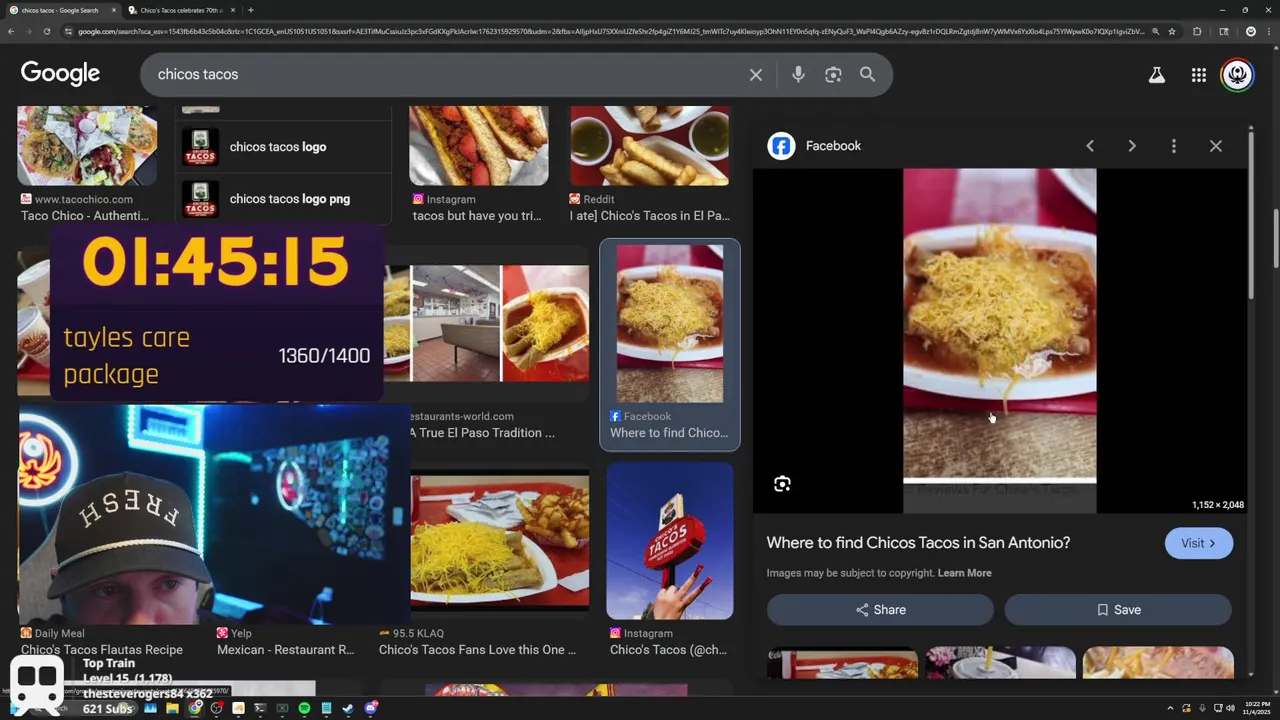Image resolution: width=1280 pixels, height=720 pixels.
Task: Start voice search with the microphone icon
Action: [798, 75]
